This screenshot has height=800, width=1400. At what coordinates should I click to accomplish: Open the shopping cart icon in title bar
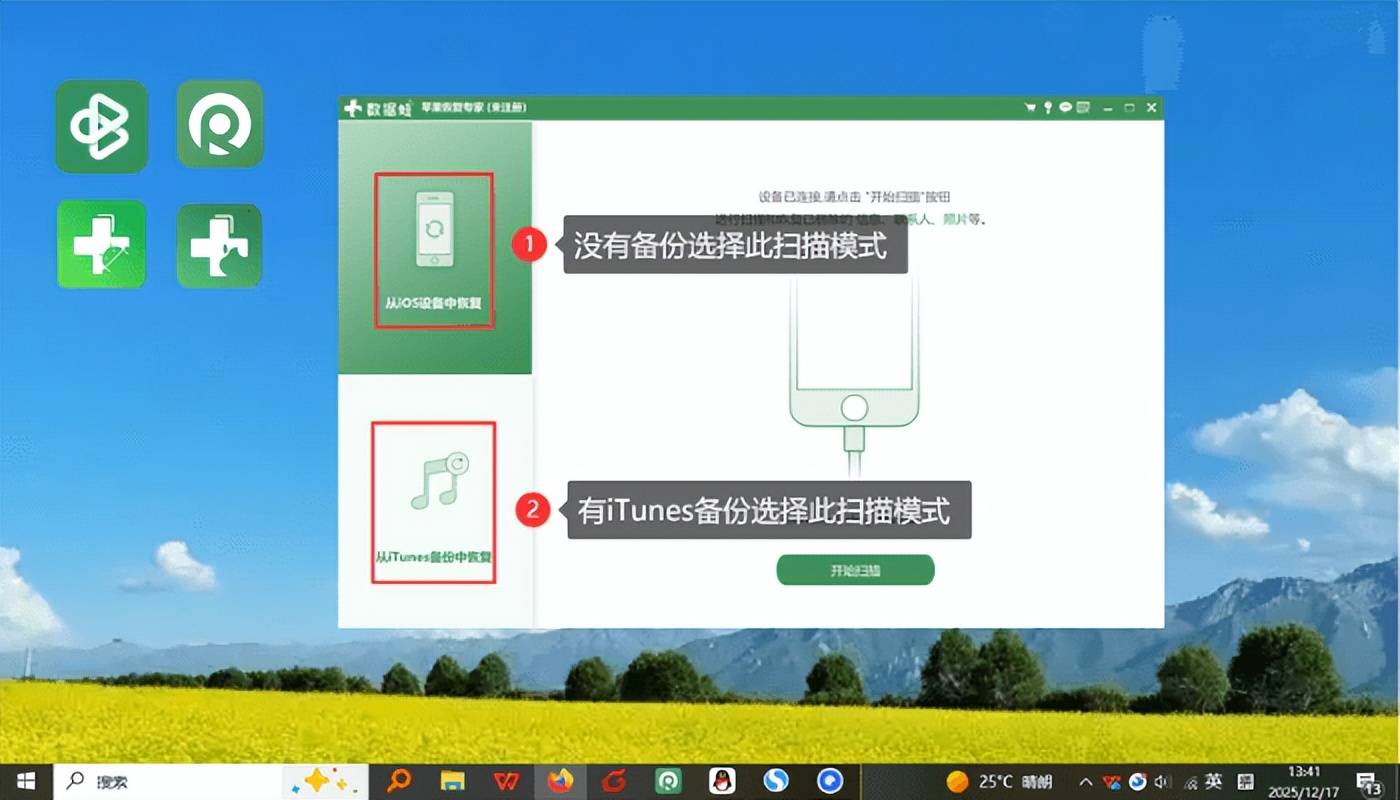[1030, 108]
